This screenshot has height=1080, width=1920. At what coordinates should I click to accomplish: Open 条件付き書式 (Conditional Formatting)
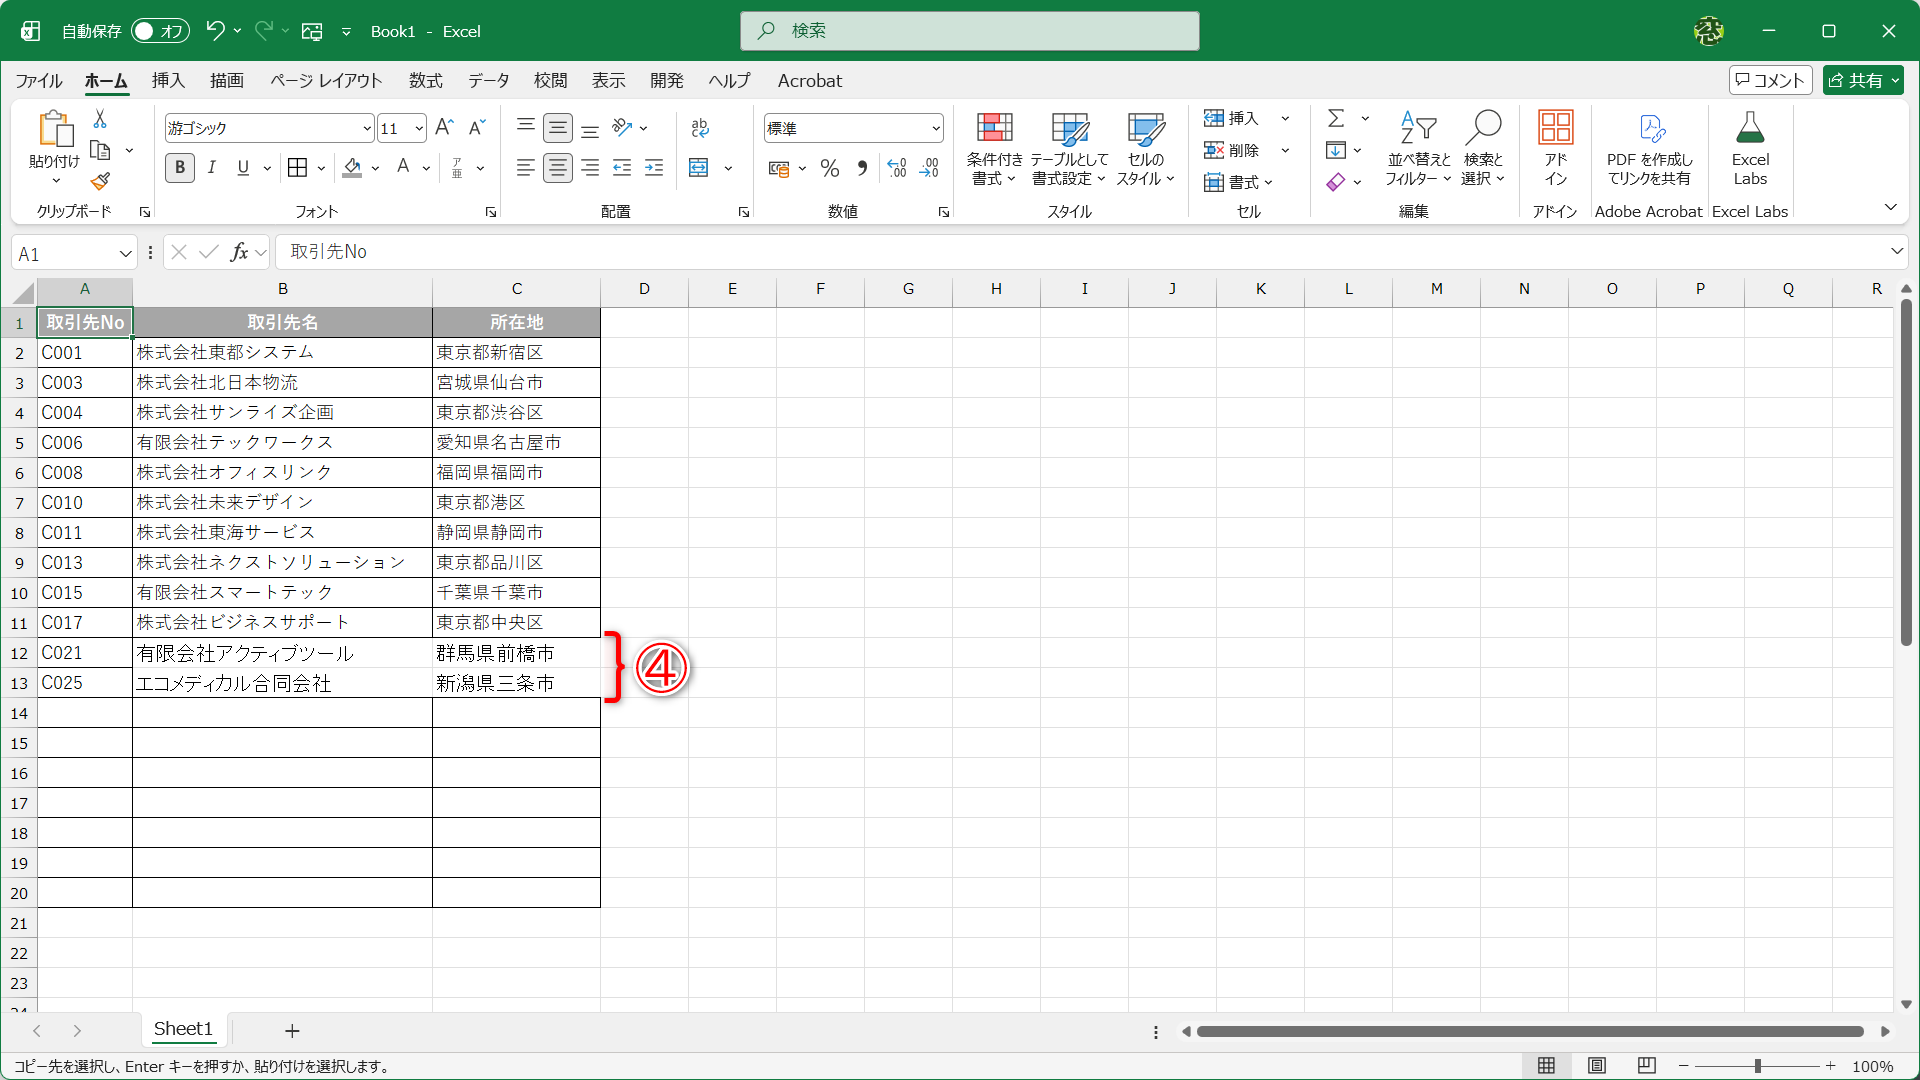click(x=993, y=148)
